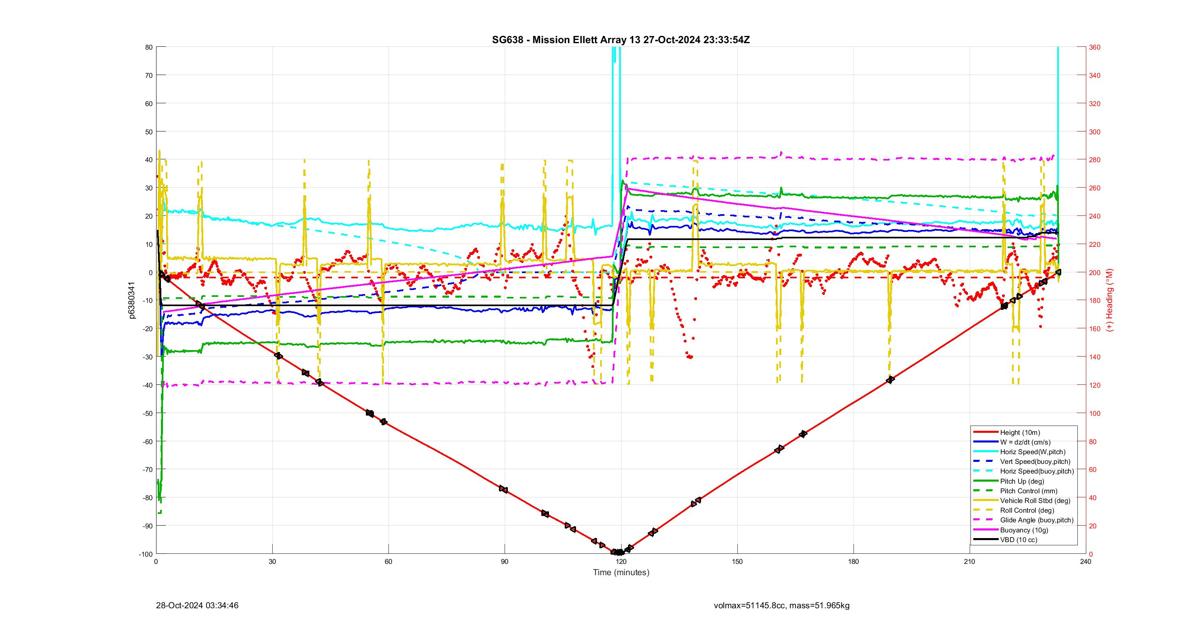This screenshot has height=622, width=1200.
Task: Click the dive apogee marker at the deepest point
Action: pyautogui.click(x=618, y=552)
